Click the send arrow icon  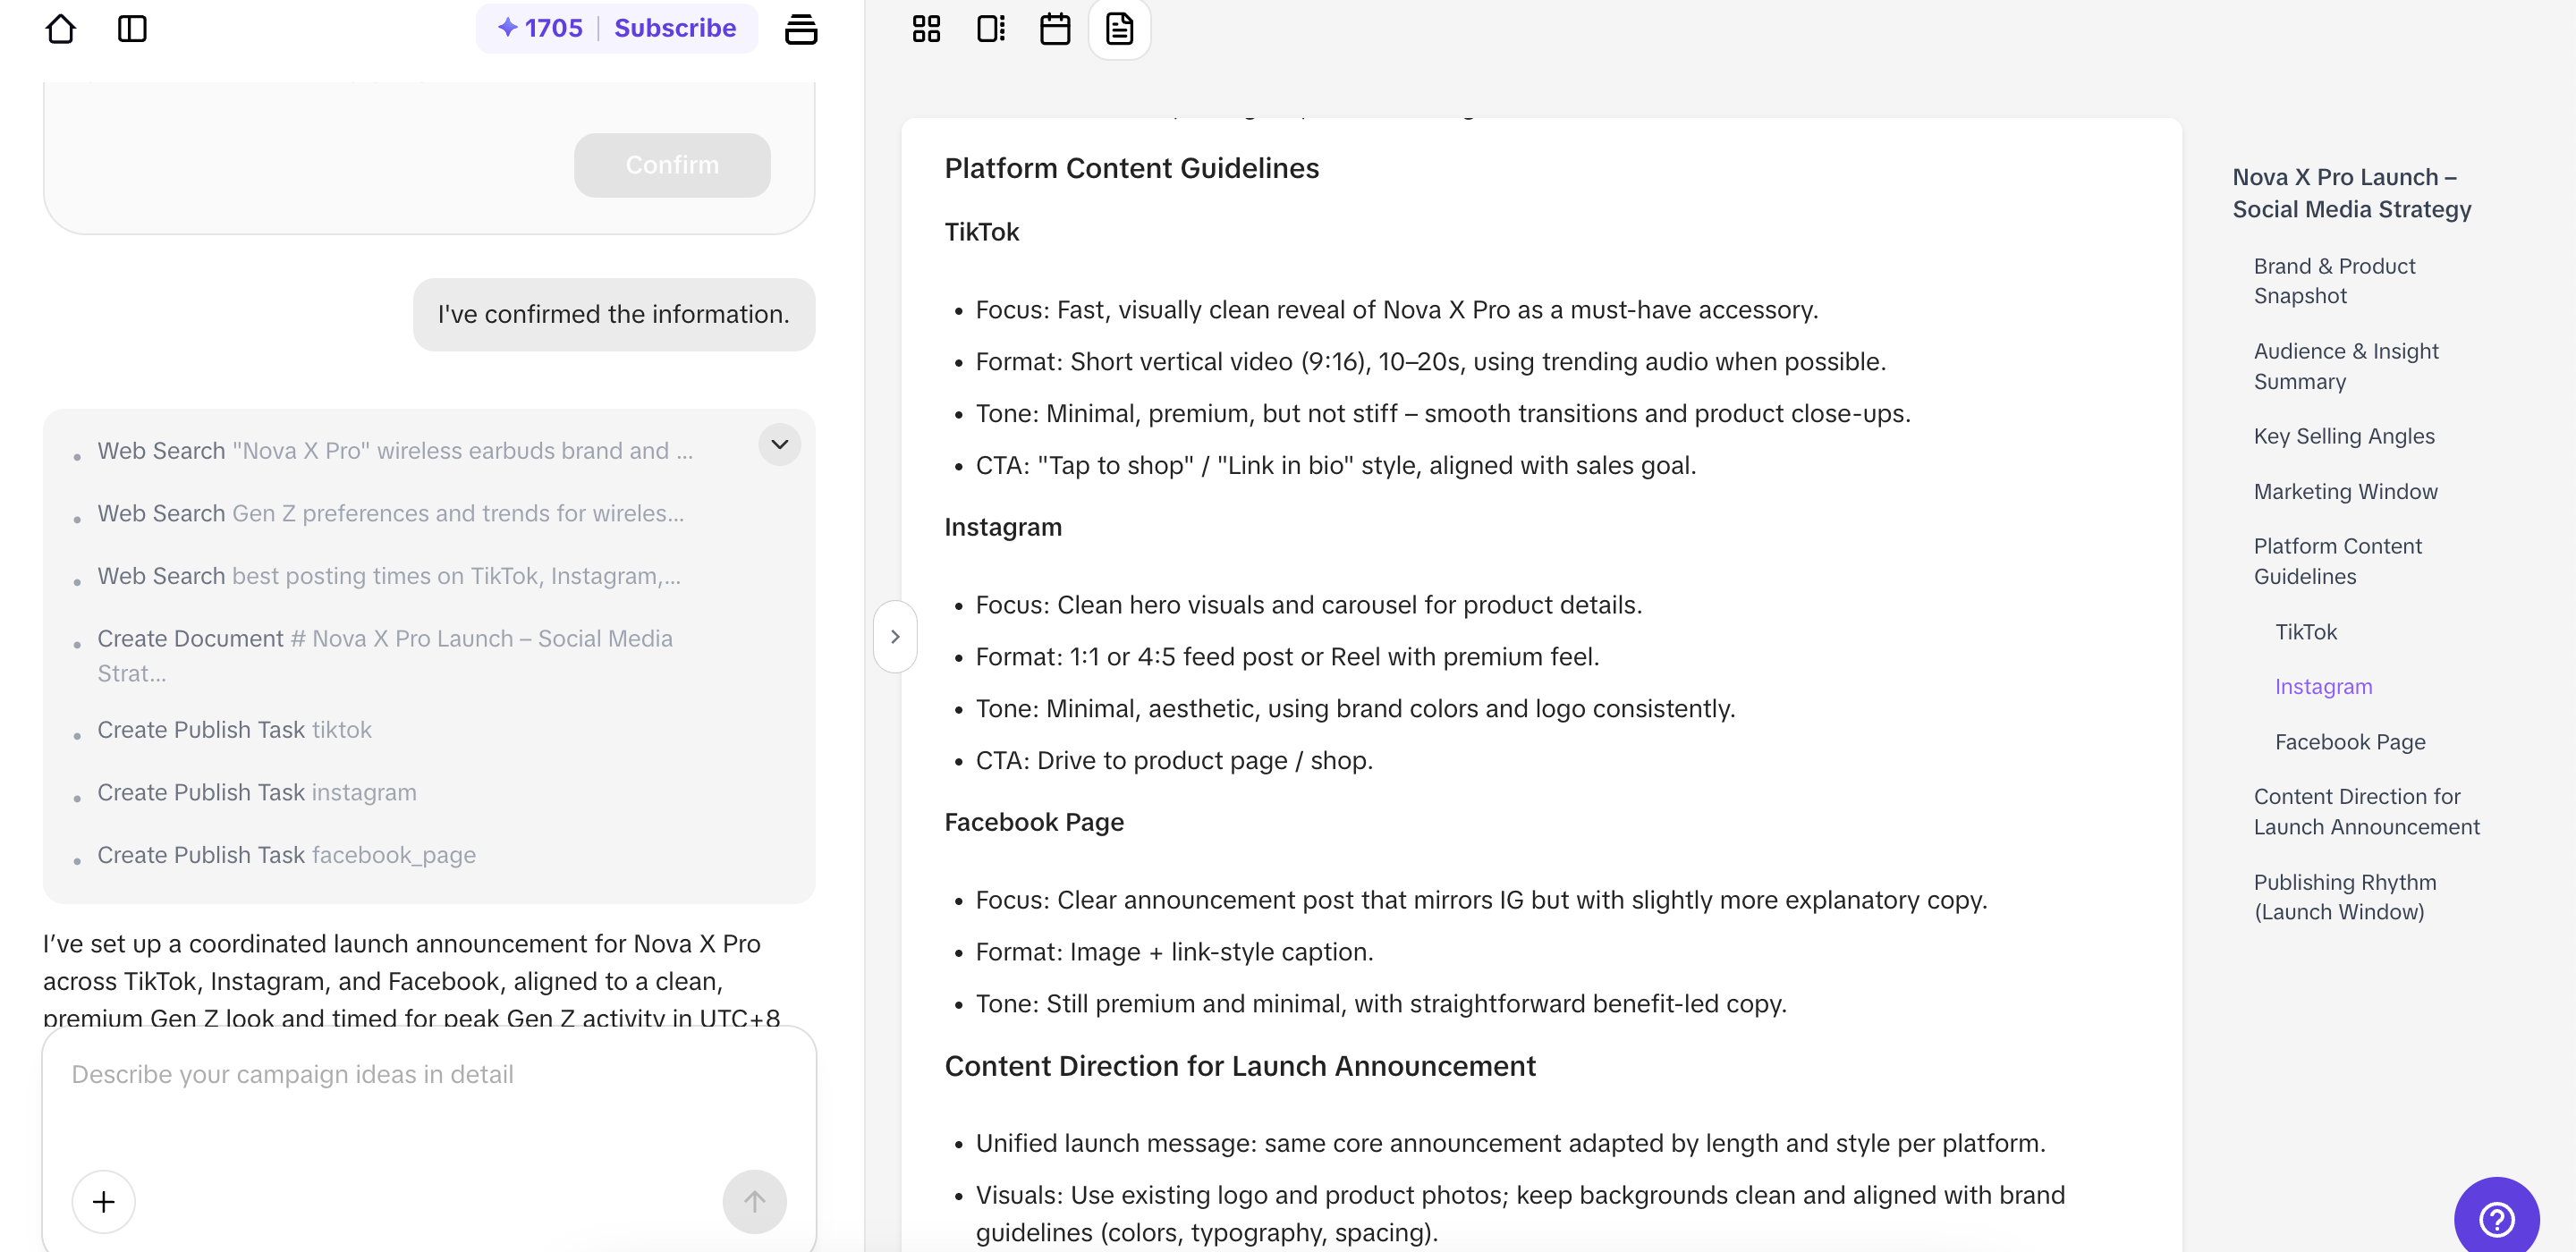point(754,1201)
